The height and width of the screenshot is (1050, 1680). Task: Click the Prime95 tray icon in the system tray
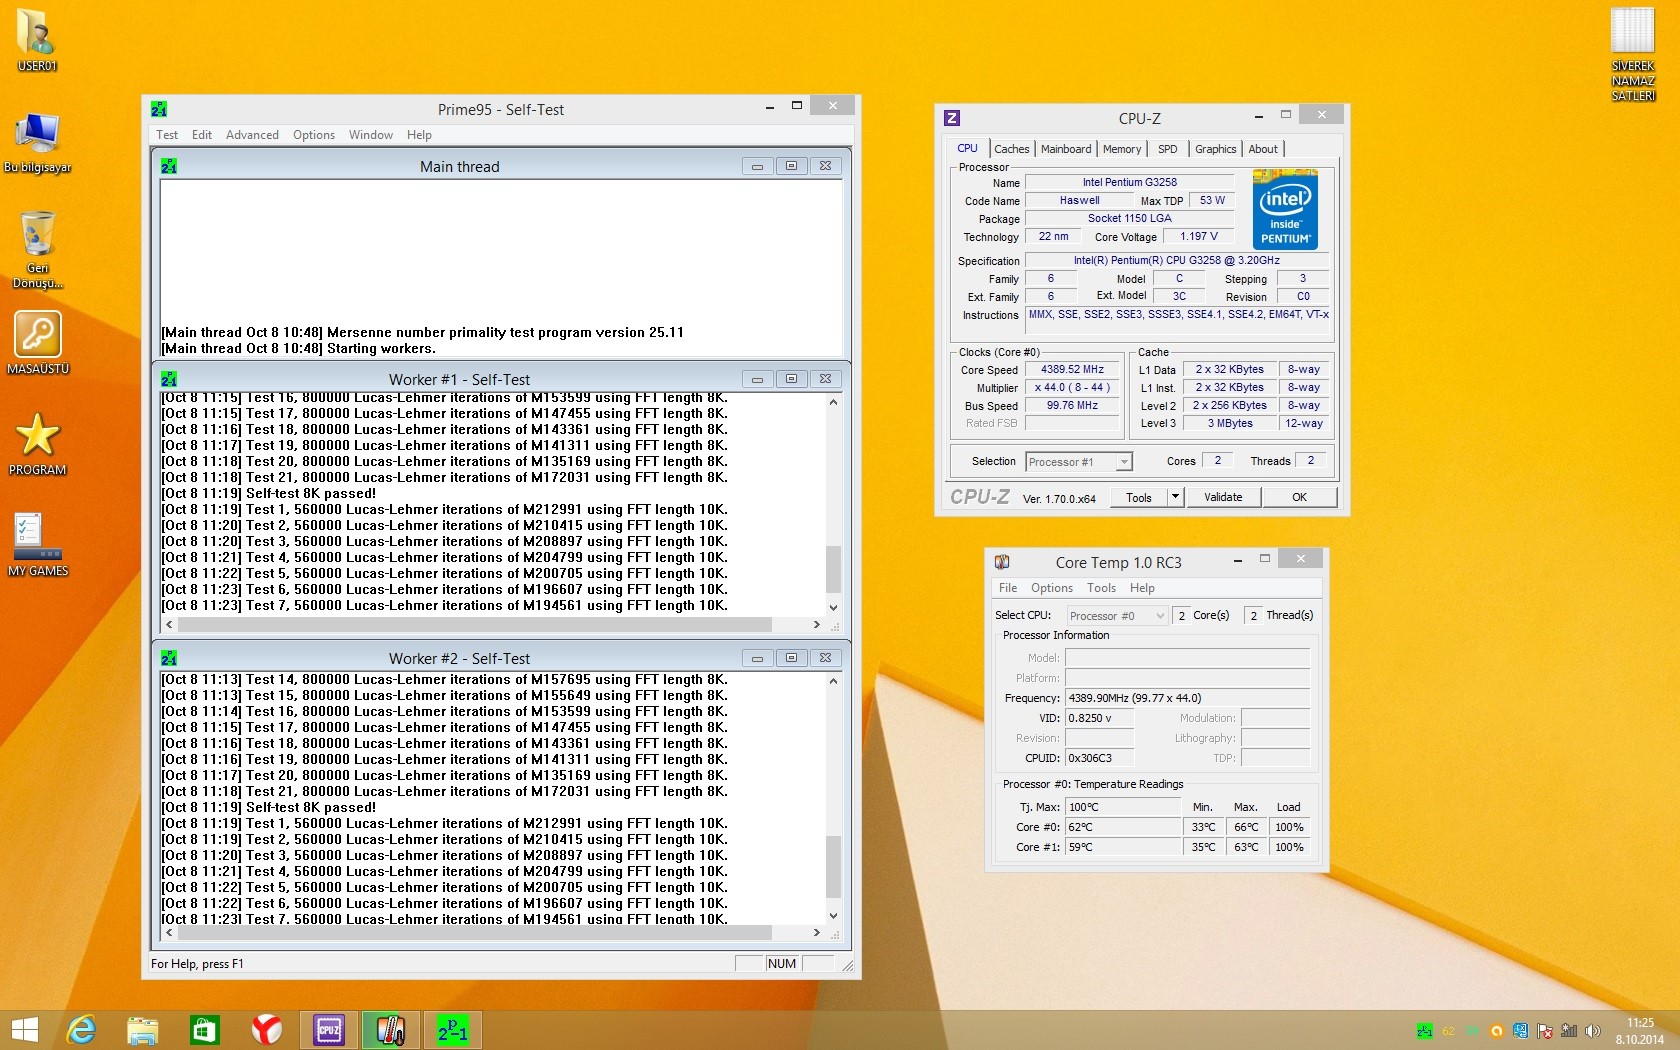1425,1031
